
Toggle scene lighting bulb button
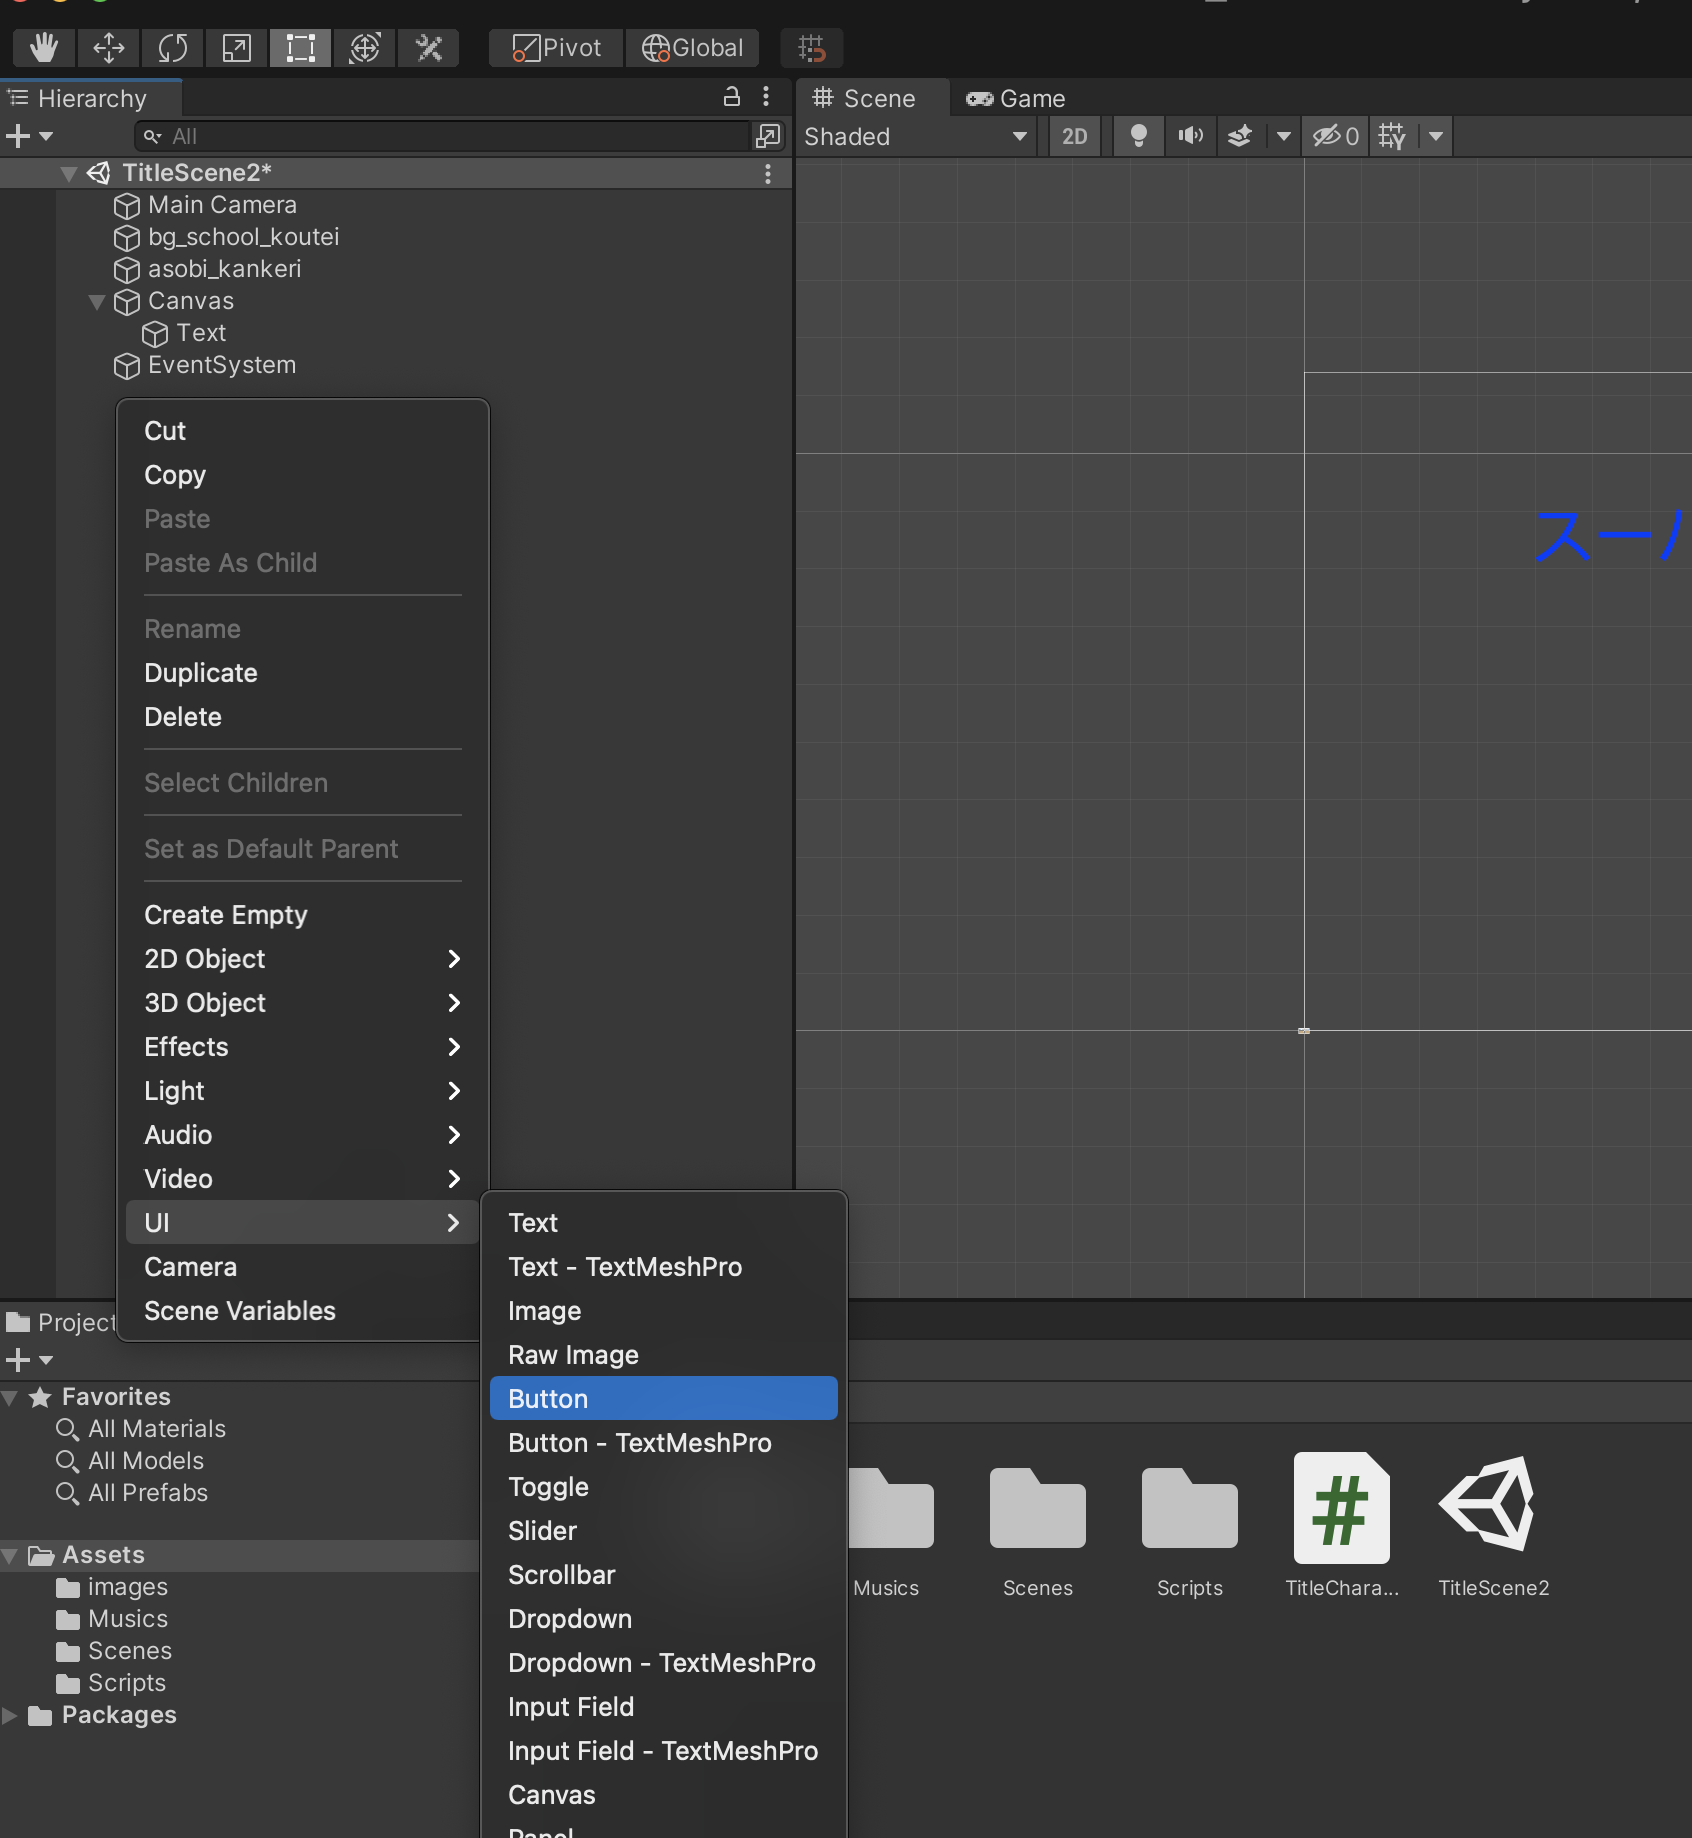tap(1137, 136)
